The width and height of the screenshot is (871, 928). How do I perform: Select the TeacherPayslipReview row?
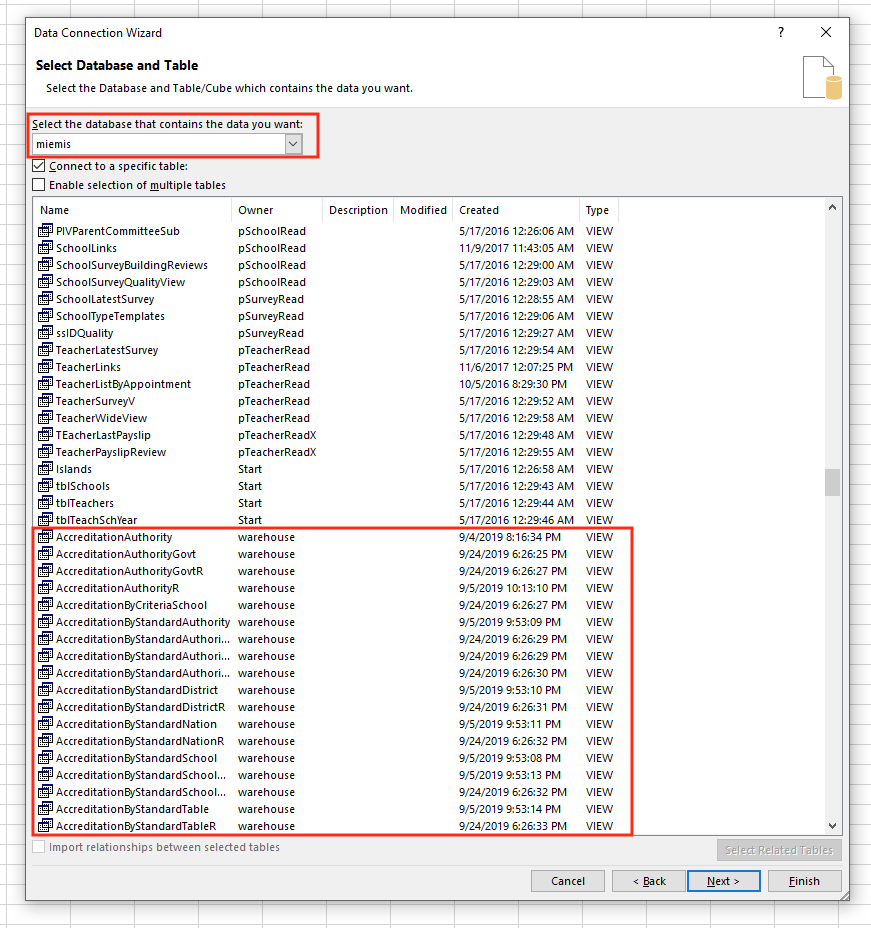tap(111, 452)
